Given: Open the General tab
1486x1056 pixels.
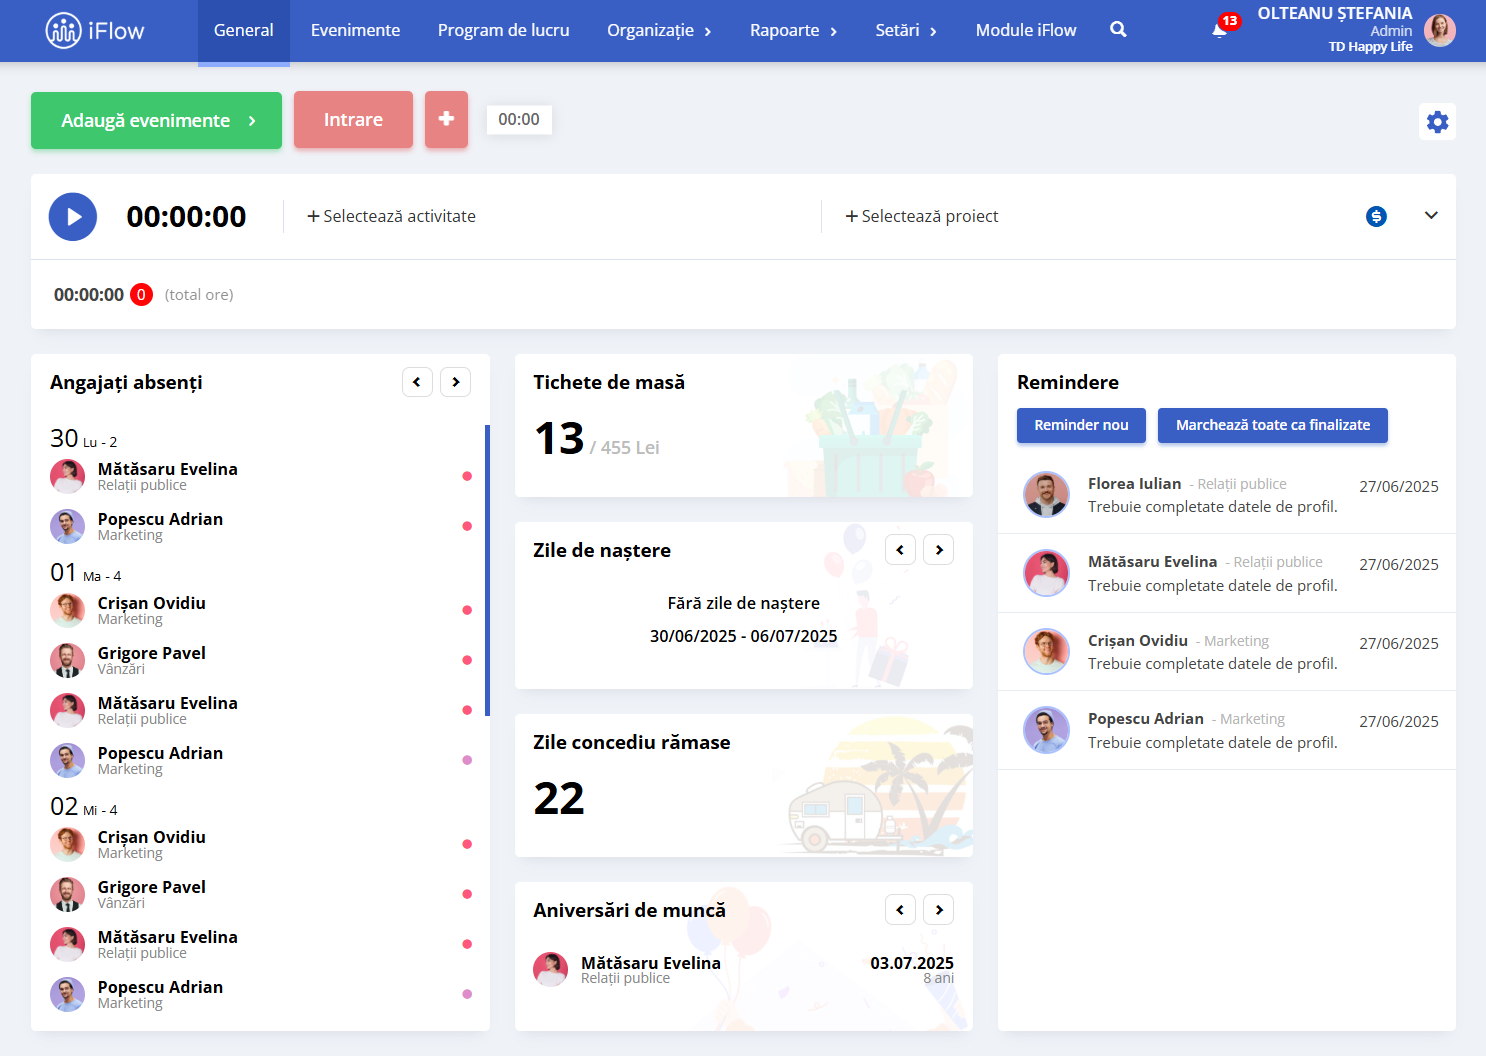Looking at the screenshot, I should (x=243, y=31).
